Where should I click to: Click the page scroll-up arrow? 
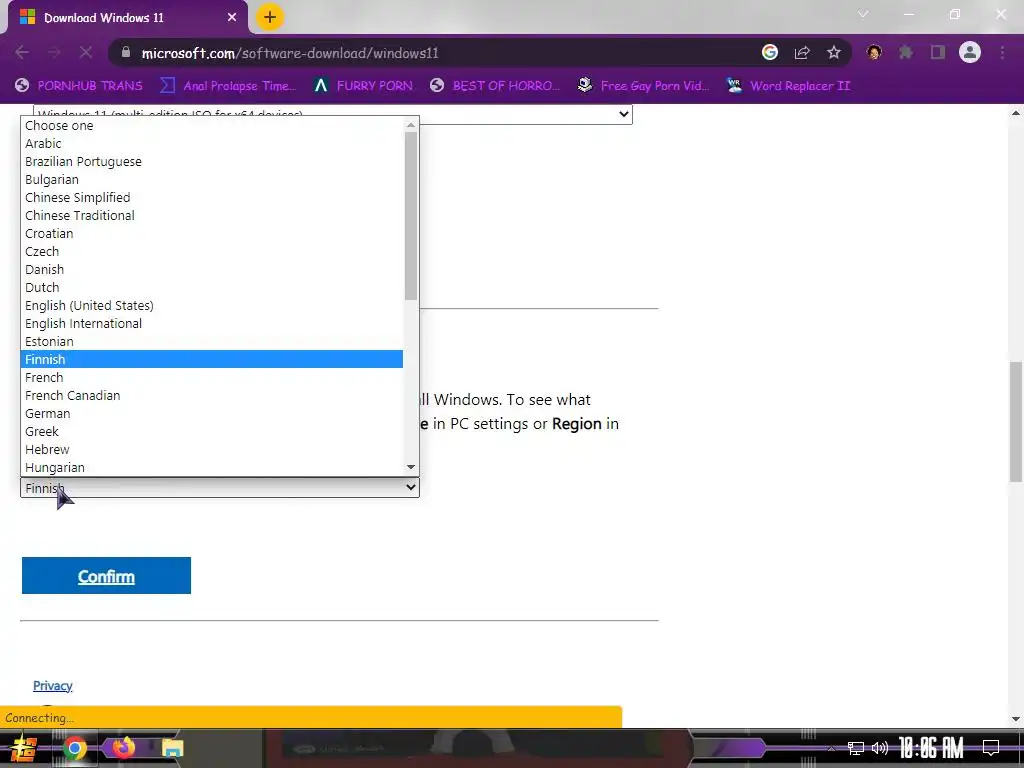(x=1016, y=113)
